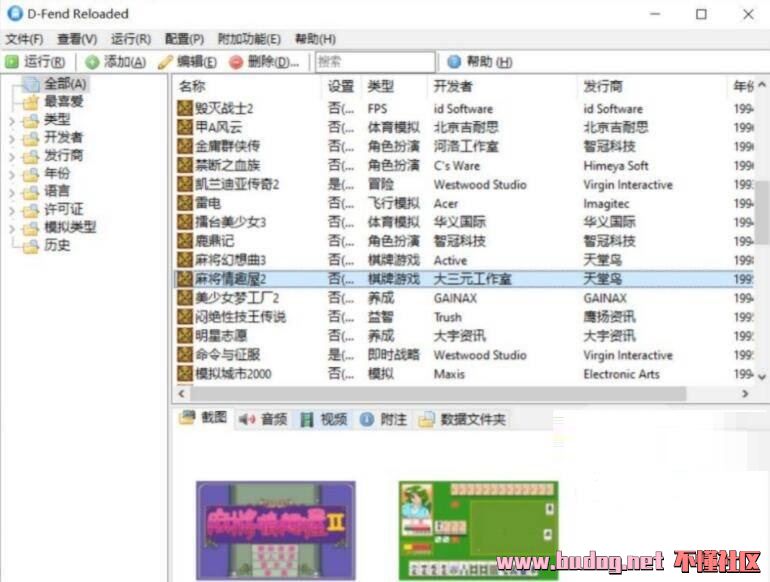770x582 pixels.
Task: Switch to the 数据文件夹 tab
Action: tap(464, 419)
